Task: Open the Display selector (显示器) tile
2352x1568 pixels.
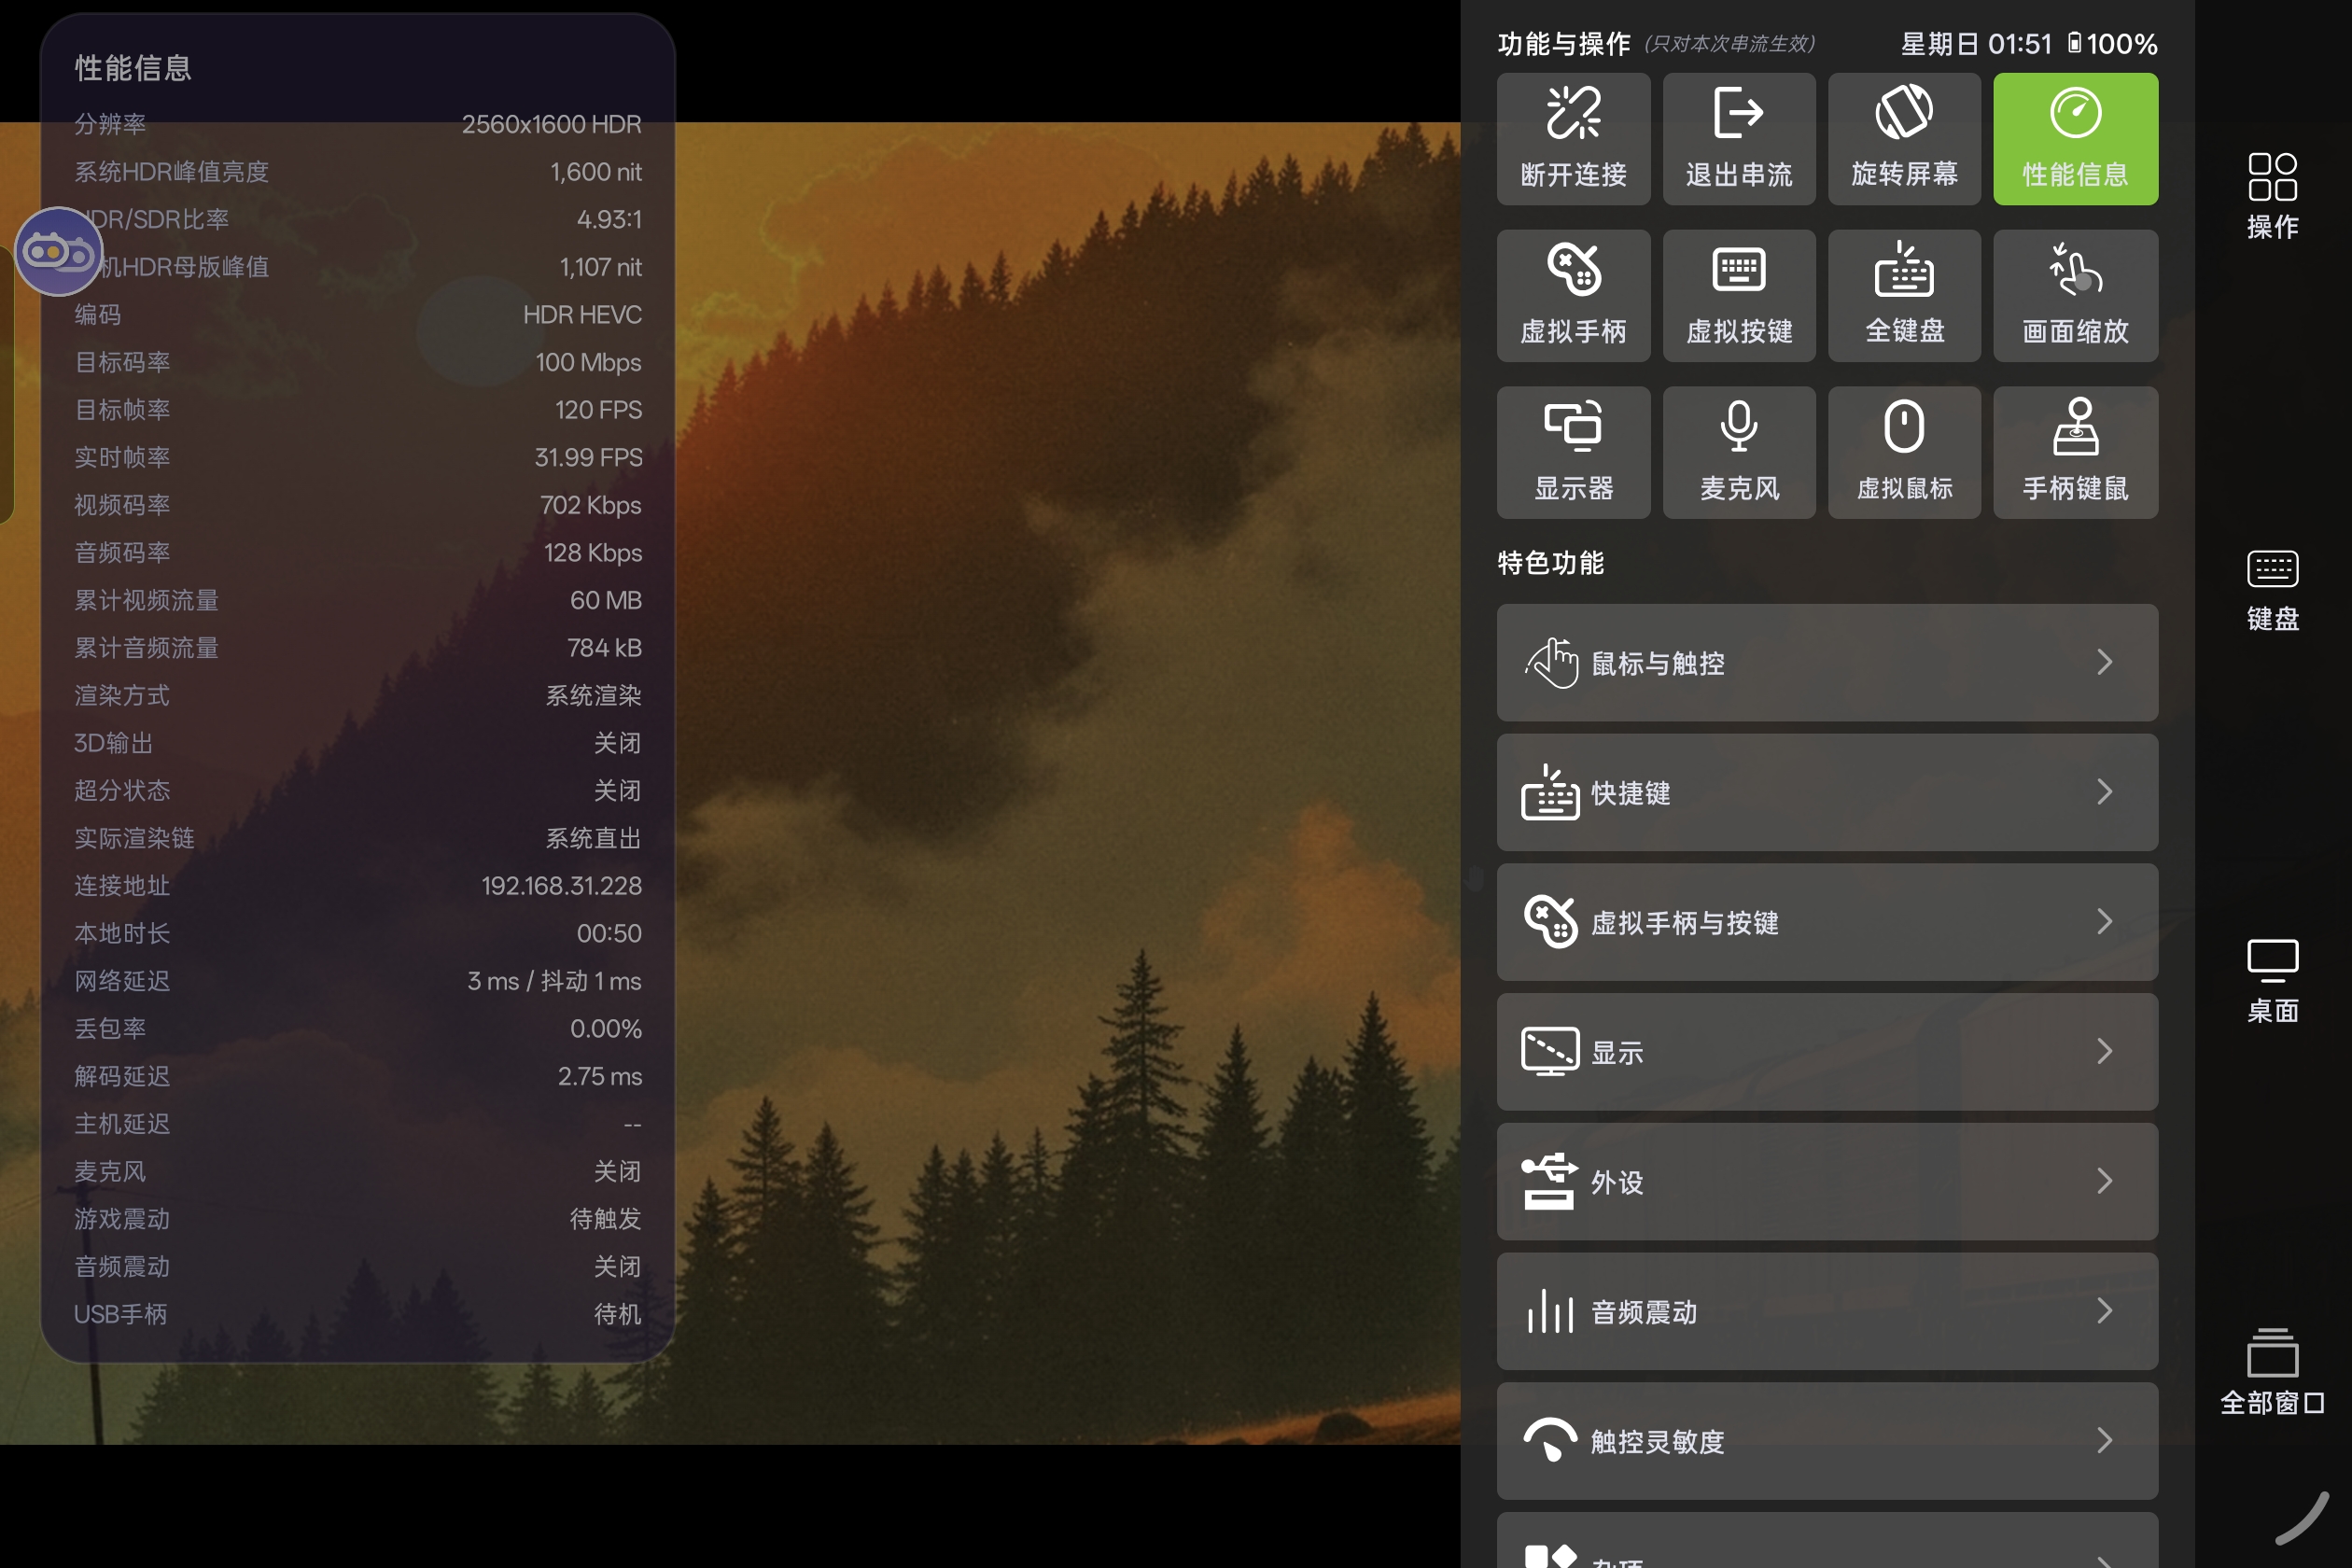Action: pyautogui.click(x=1573, y=453)
